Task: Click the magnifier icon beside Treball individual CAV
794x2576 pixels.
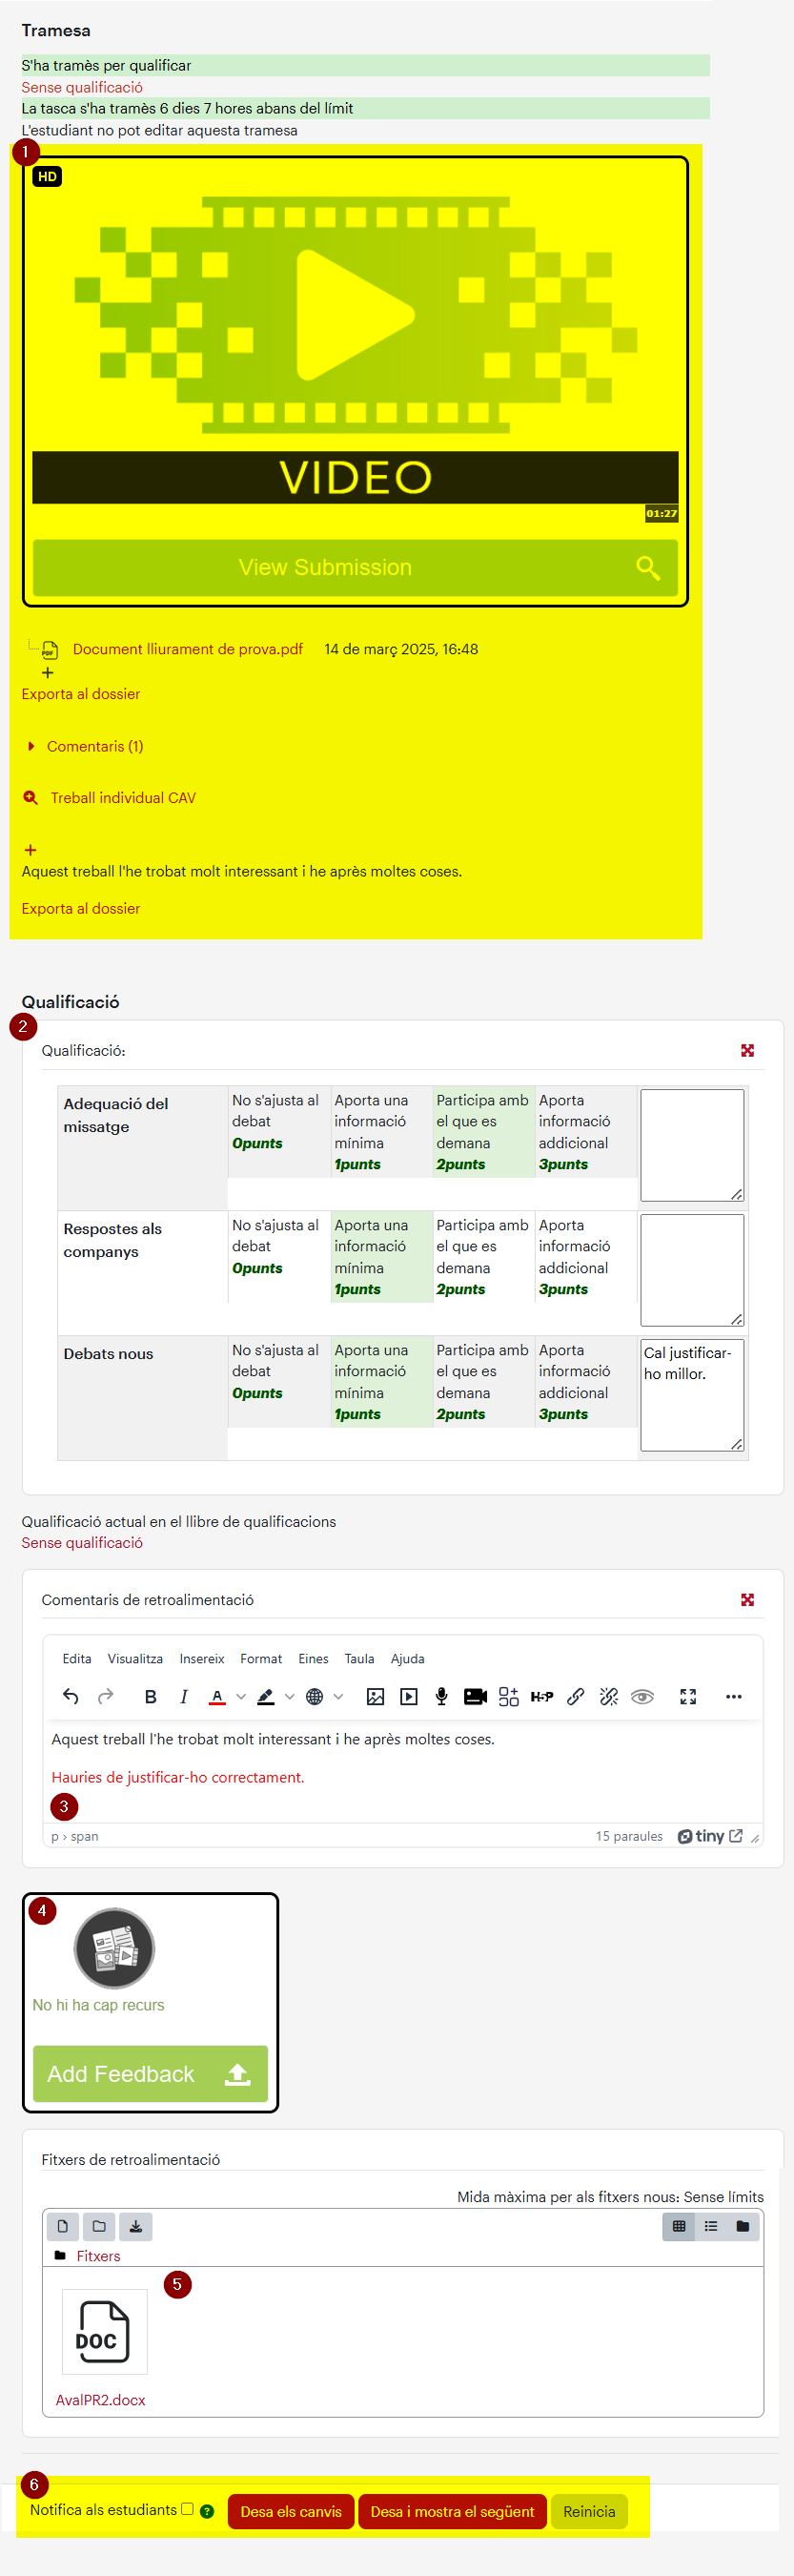Action: click(31, 797)
